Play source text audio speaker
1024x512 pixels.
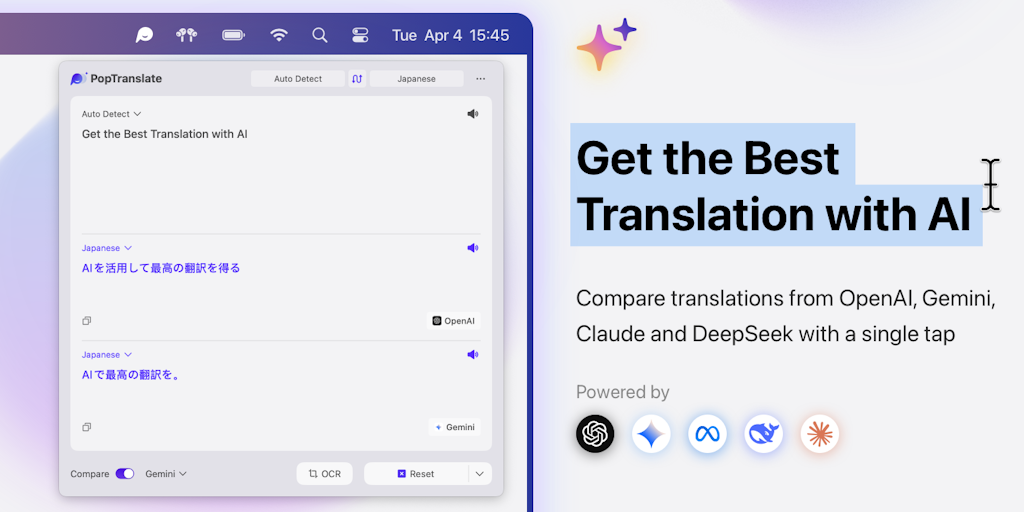tap(473, 114)
